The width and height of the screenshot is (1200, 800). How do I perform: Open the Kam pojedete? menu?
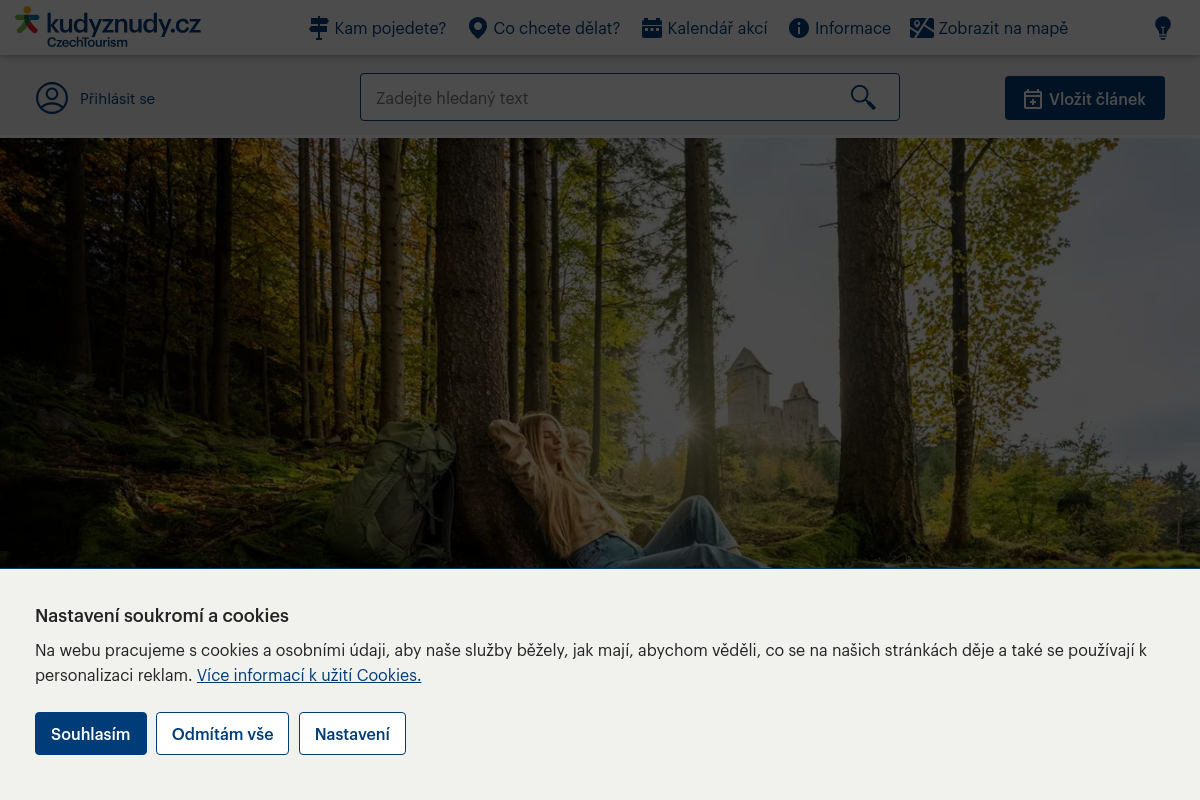pos(390,28)
